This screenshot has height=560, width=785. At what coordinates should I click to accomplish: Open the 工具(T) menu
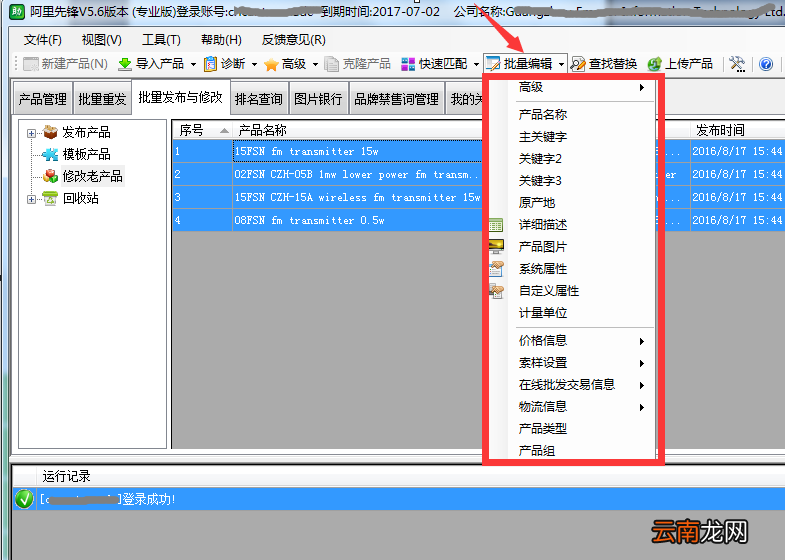tap(161, 40)
